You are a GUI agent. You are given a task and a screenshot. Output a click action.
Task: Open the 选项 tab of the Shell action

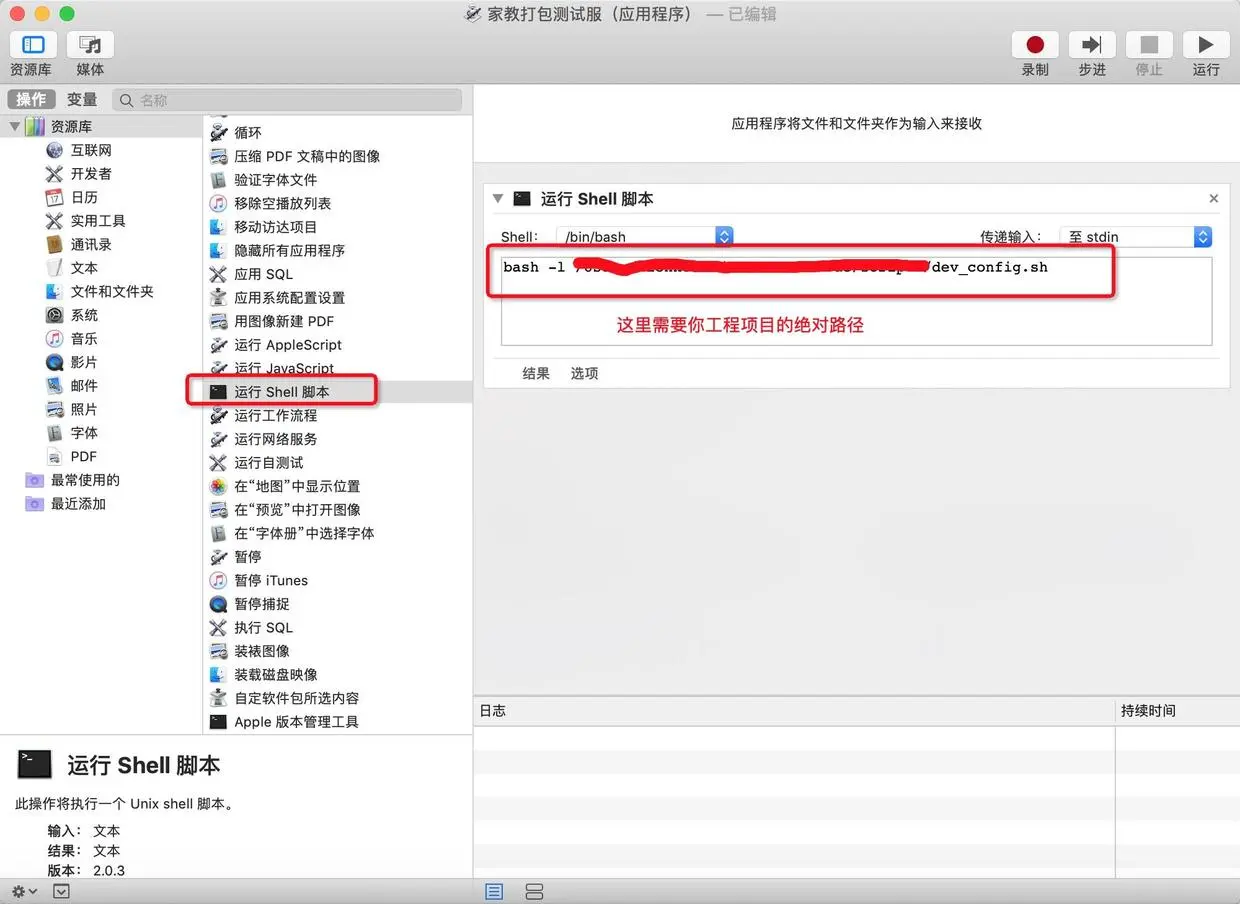point(584,372)
